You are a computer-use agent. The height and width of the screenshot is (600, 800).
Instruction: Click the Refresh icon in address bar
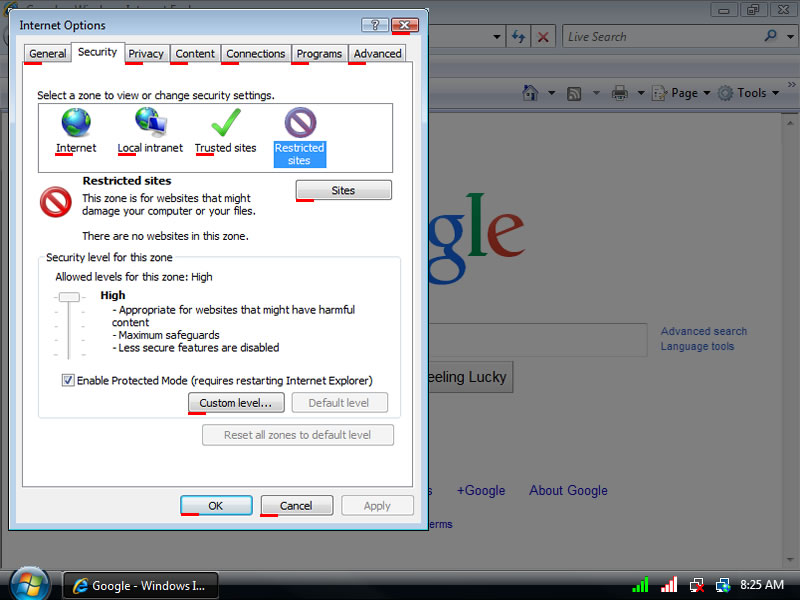coord(518,37)
